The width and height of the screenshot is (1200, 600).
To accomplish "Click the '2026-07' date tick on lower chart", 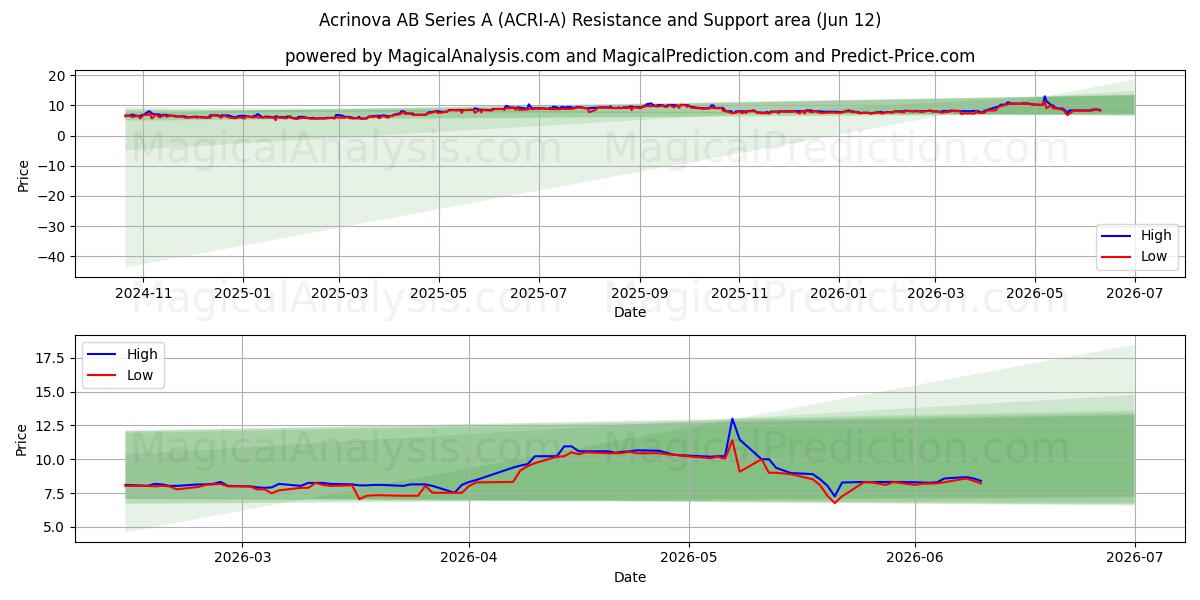I will 1135,558.
